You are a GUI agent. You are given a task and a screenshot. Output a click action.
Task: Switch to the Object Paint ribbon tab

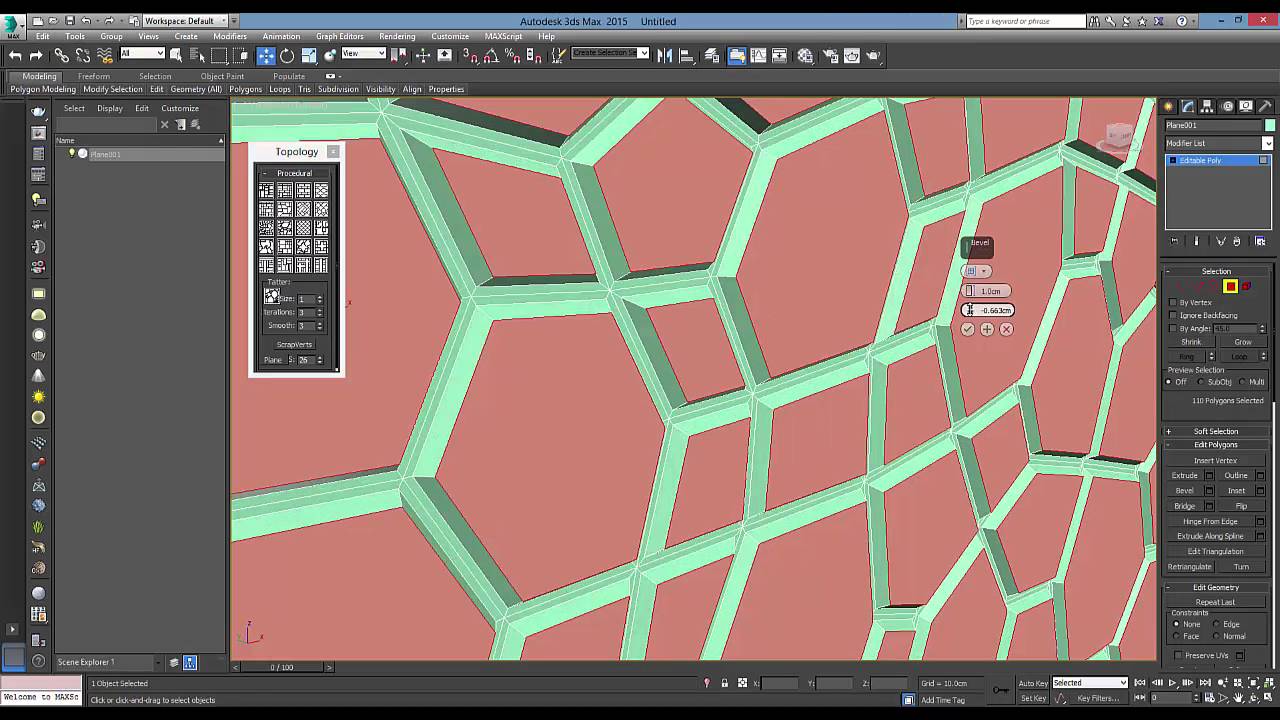coord(222,76)
